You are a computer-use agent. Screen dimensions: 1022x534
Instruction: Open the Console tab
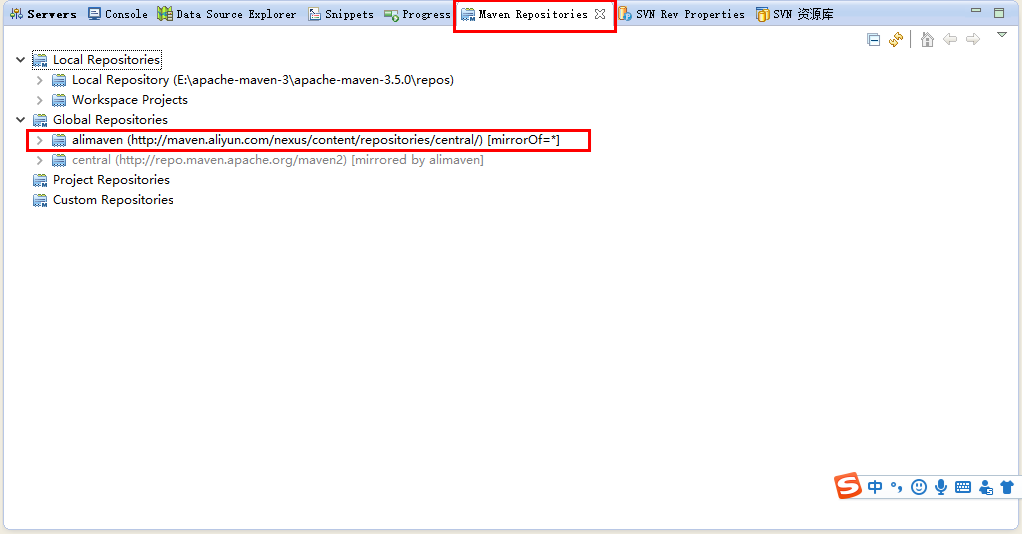tap(118, 14)
